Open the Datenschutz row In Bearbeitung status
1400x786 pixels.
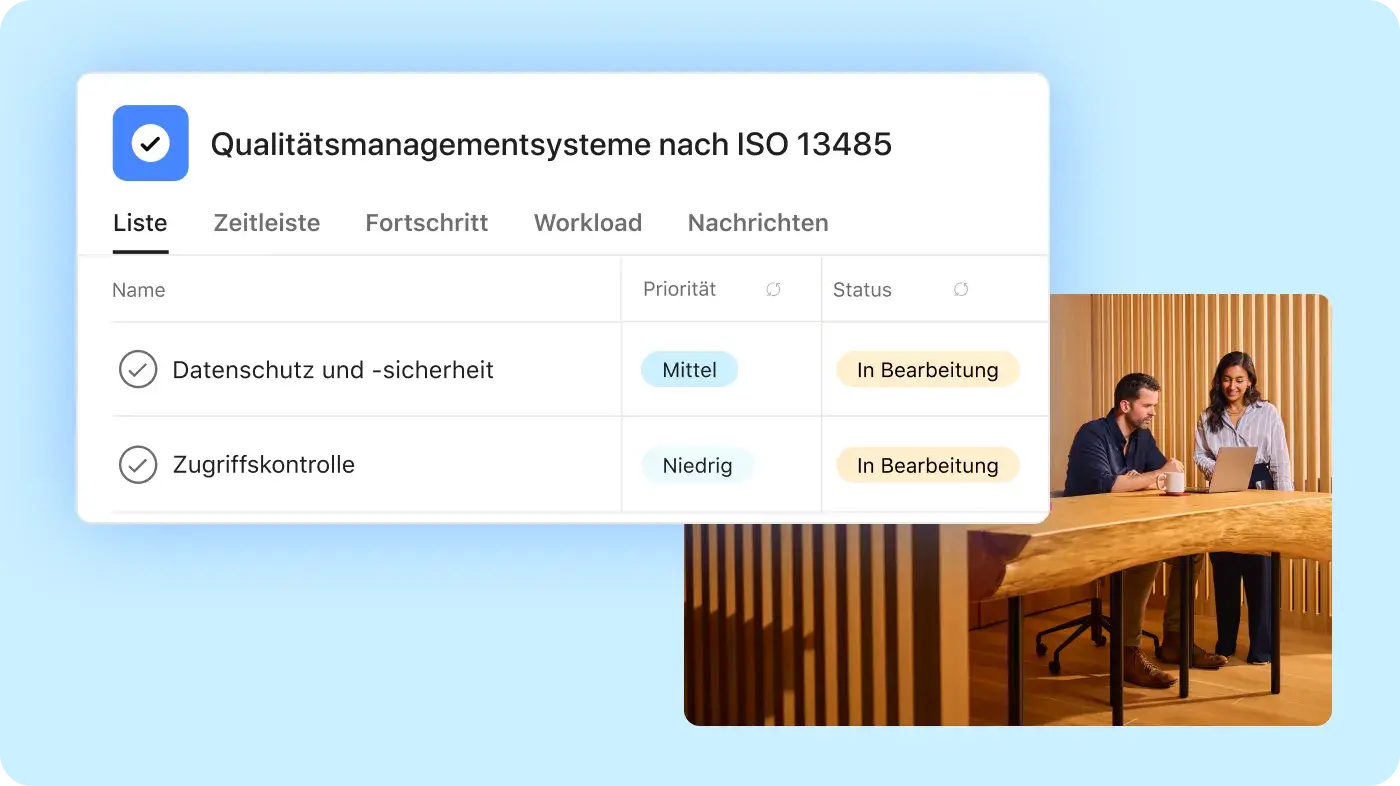click(x=928, y=370)
